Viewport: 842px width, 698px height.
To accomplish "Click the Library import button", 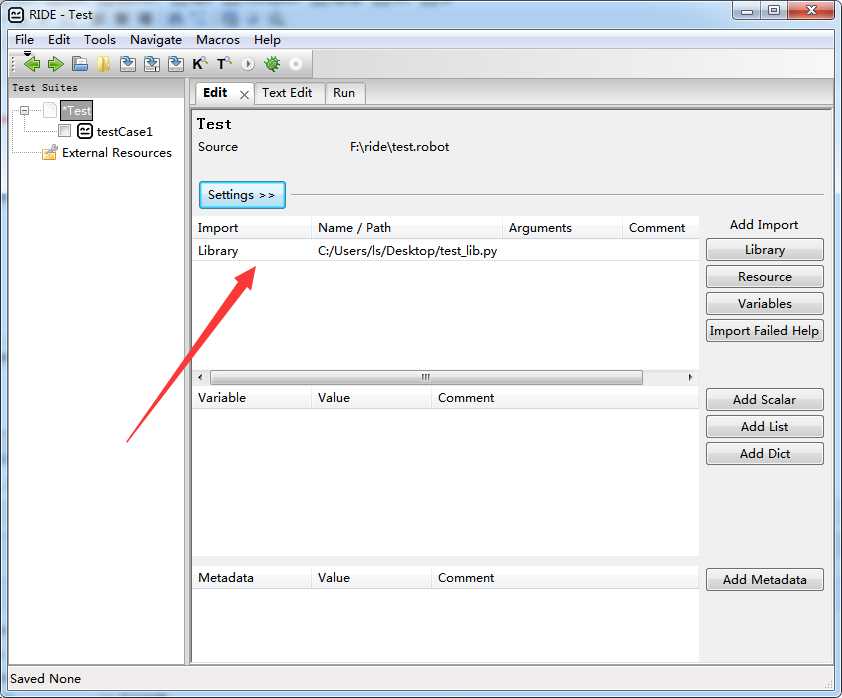I will (x=765, y=250).
